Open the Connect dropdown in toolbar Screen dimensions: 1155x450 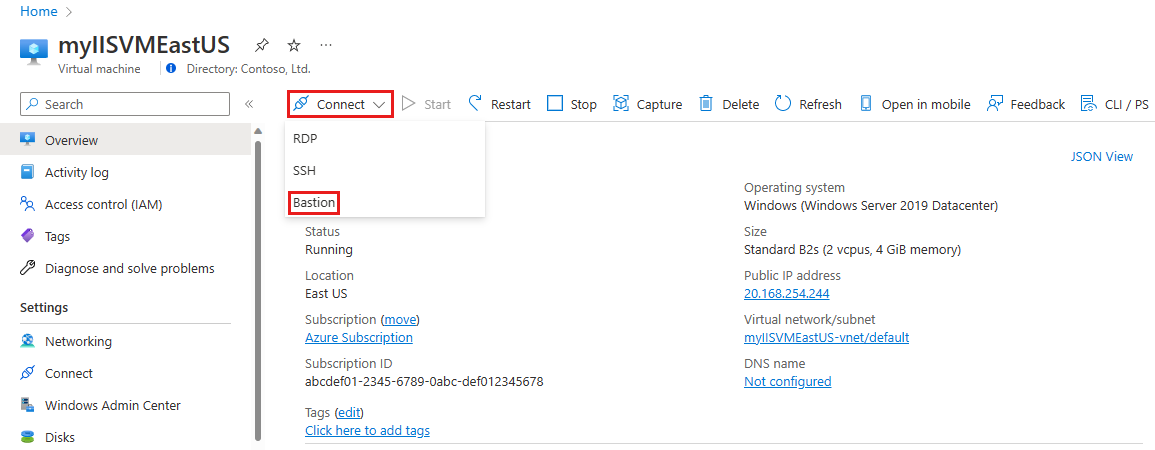tap(340, 105)
